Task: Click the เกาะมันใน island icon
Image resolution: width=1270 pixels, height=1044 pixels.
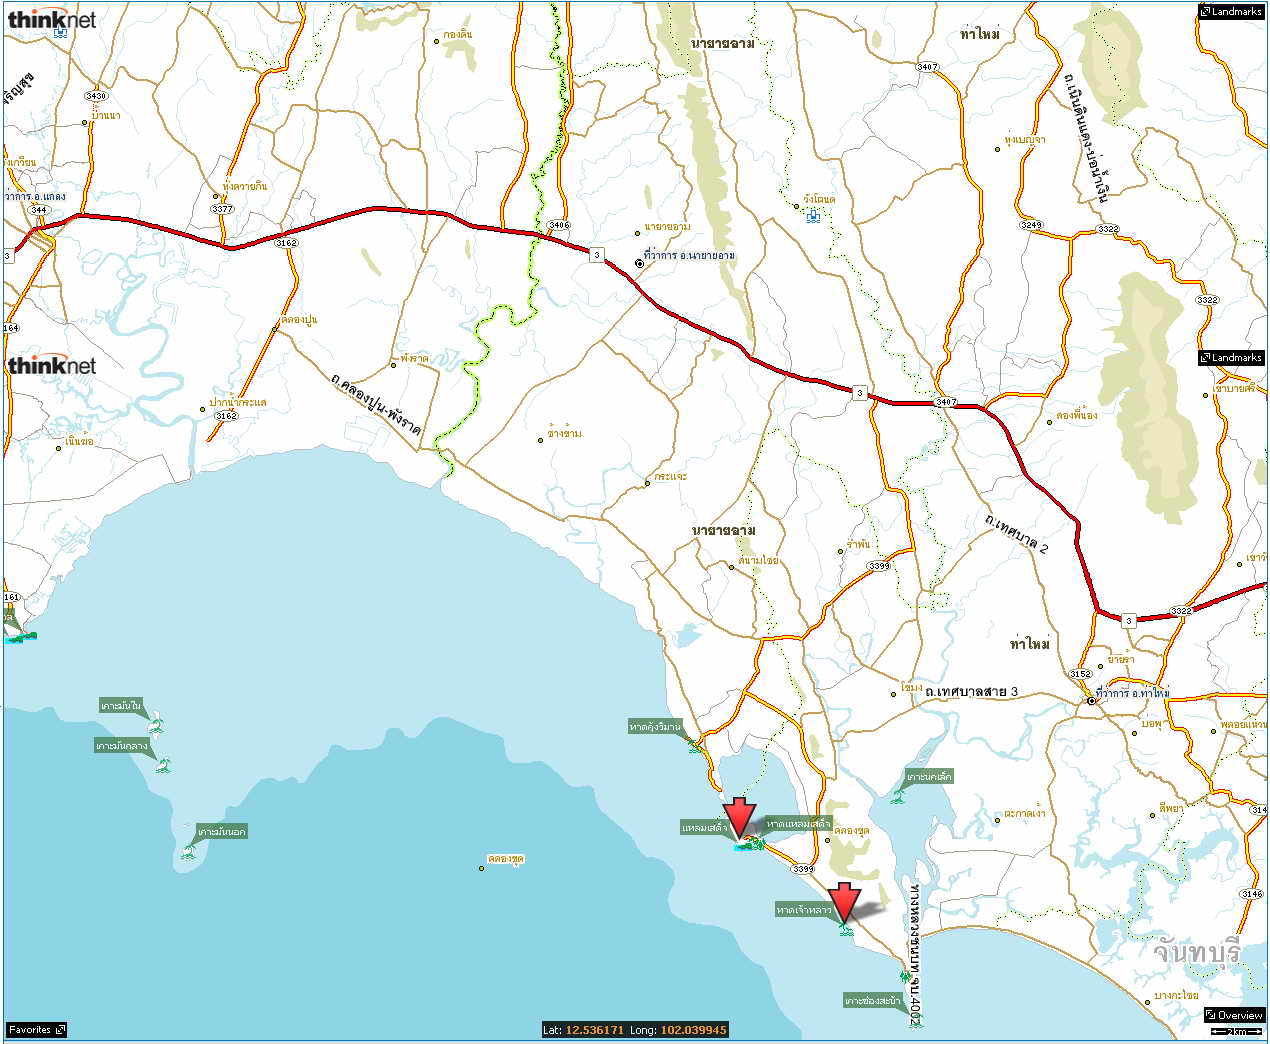Action: click(155, 724)
